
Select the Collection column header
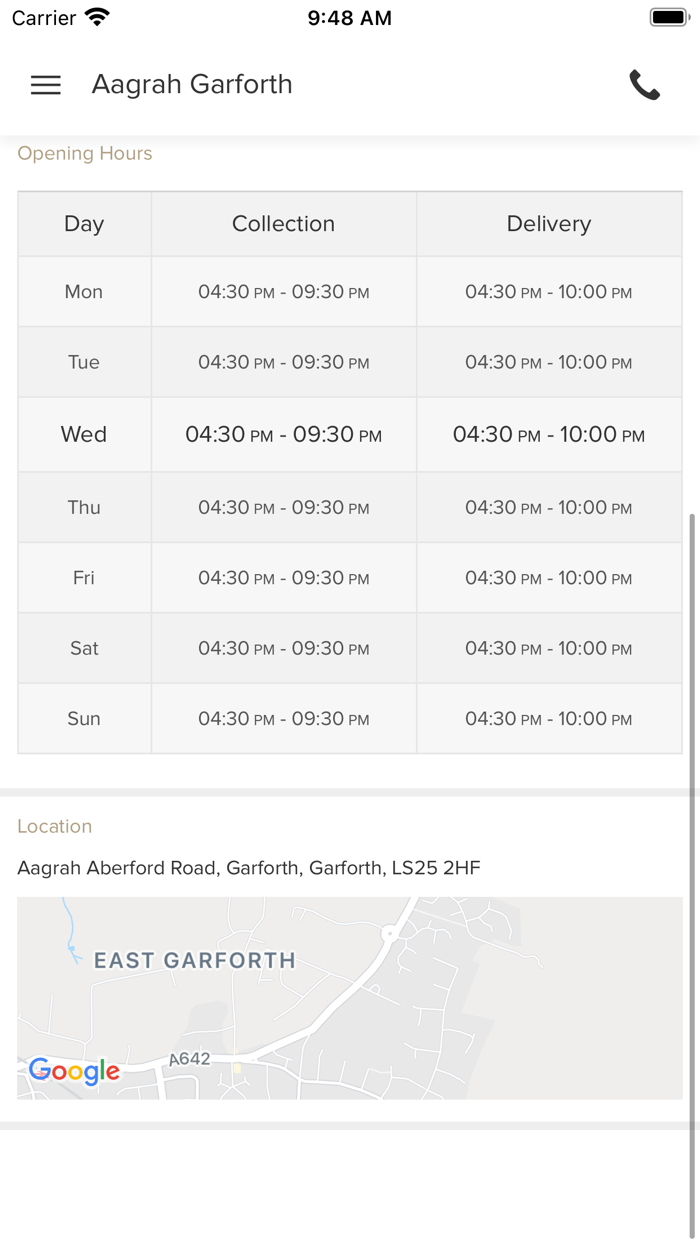point(283,223)
